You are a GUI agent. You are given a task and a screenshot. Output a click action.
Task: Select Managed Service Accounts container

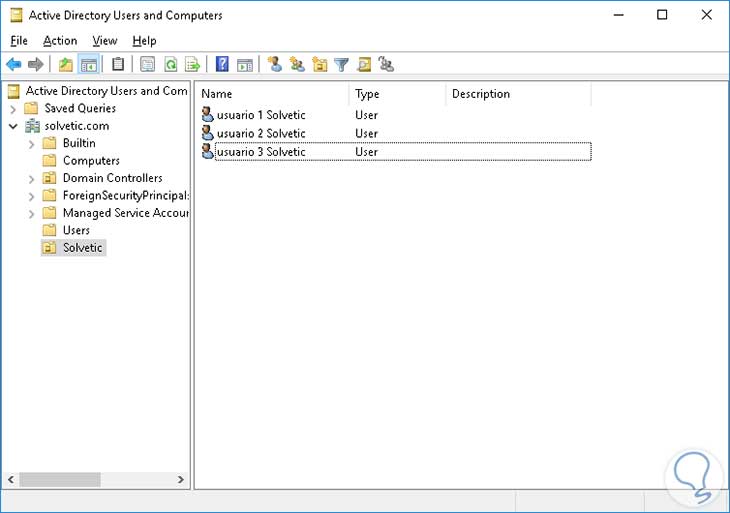coord(126,213)
